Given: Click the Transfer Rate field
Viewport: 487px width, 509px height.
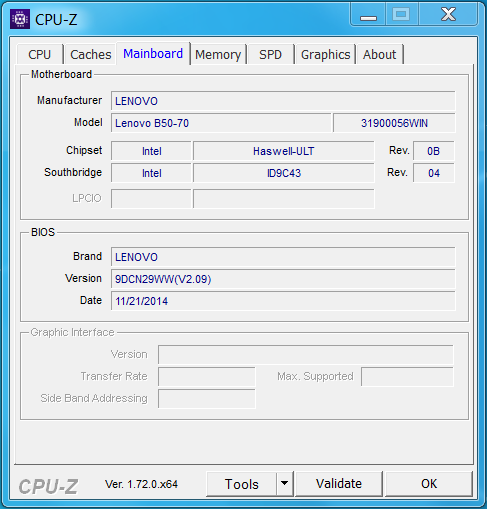Looking at the screenshot, I should click(x=207, y=377).
